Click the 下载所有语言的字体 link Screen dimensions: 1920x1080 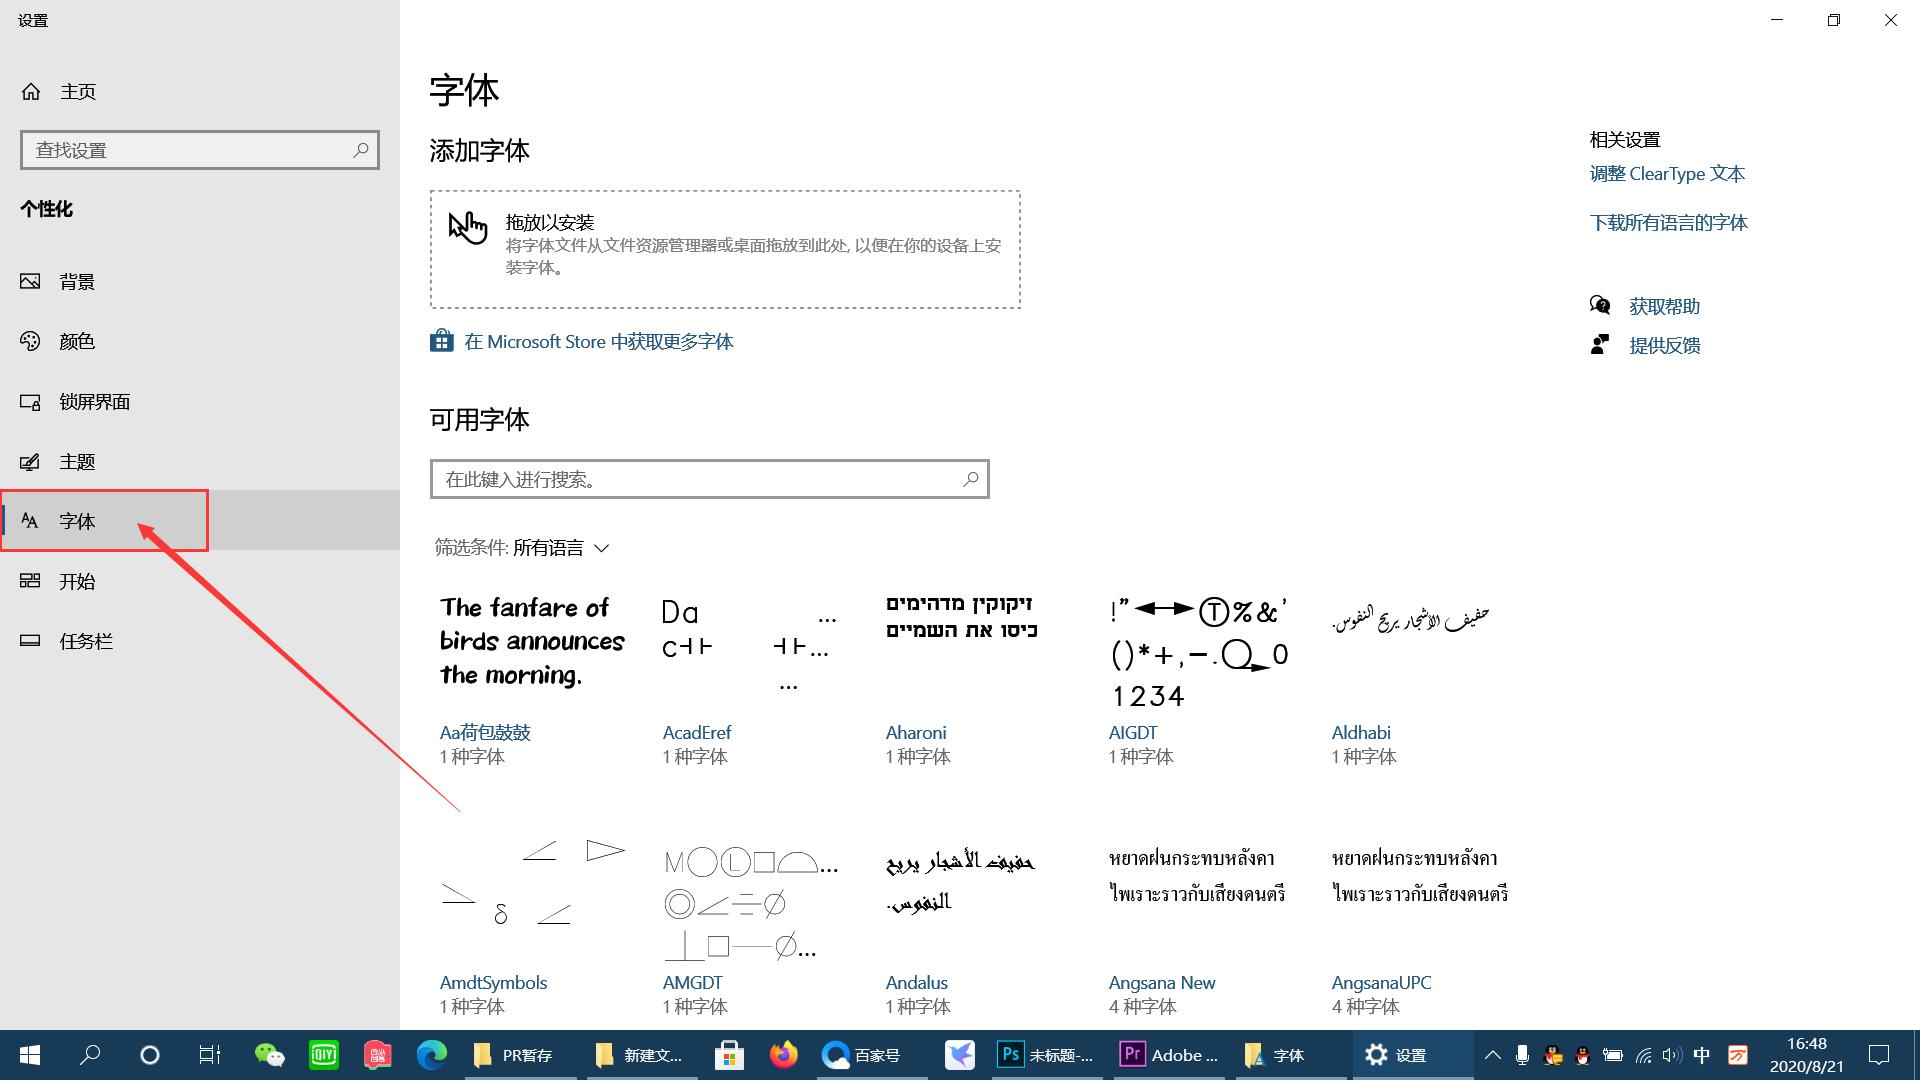pos(1668,222)
